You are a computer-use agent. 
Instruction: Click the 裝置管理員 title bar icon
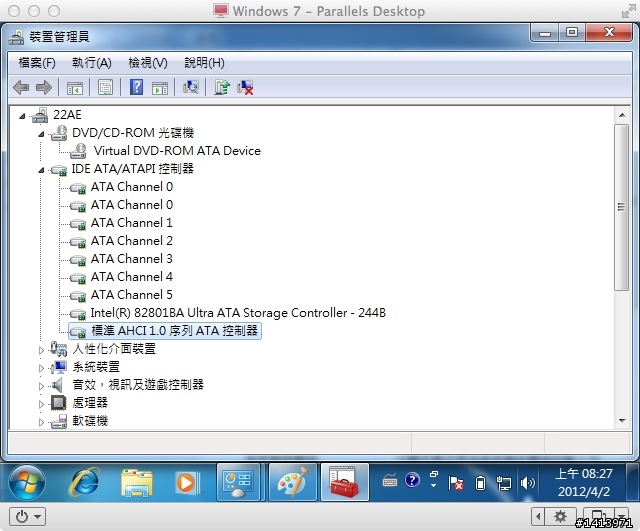coord(16,37)
